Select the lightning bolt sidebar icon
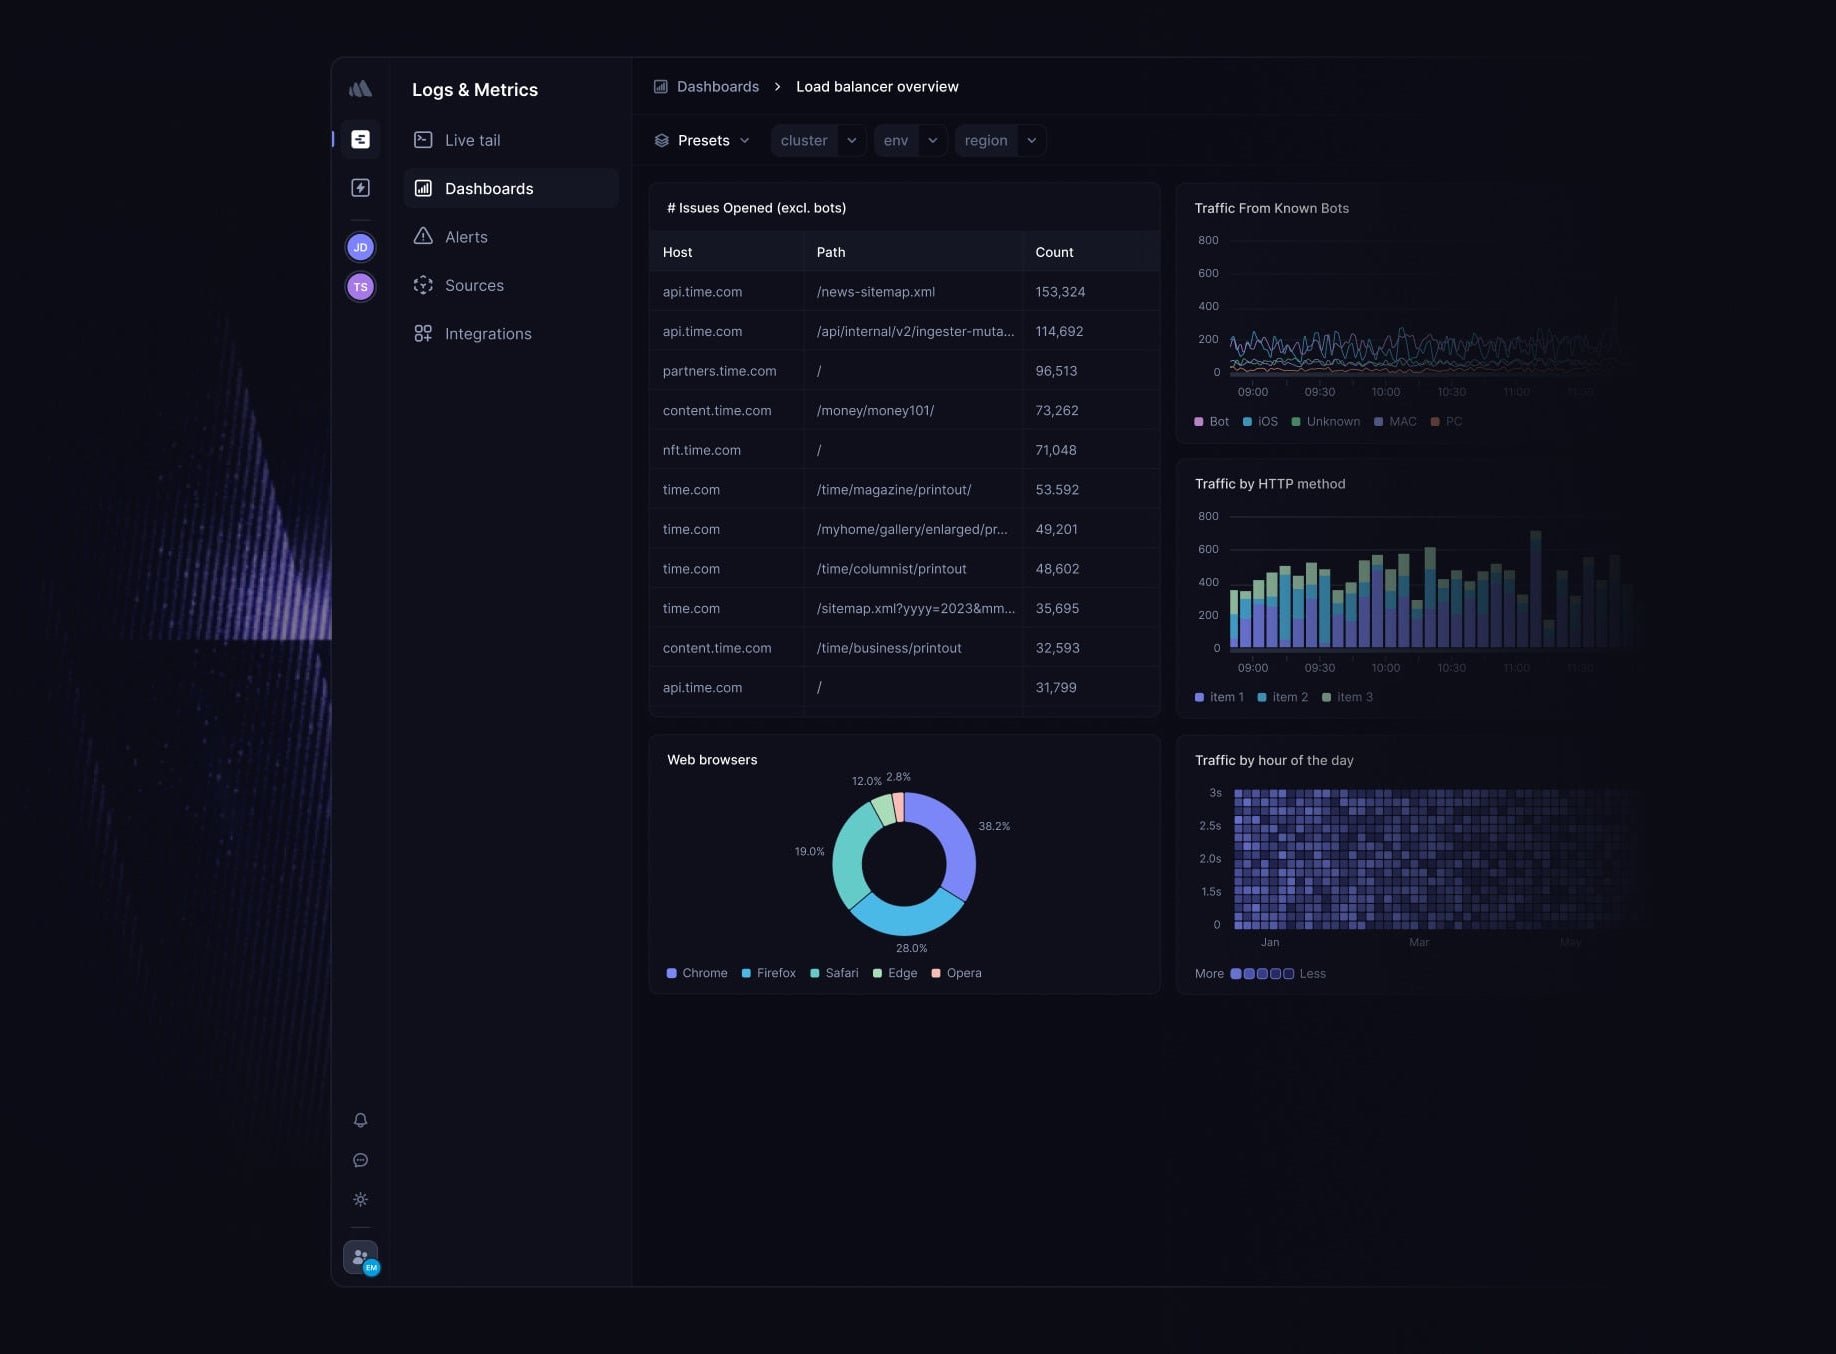The width and height of the screenshot is (1836, 1354). [360, 188]
